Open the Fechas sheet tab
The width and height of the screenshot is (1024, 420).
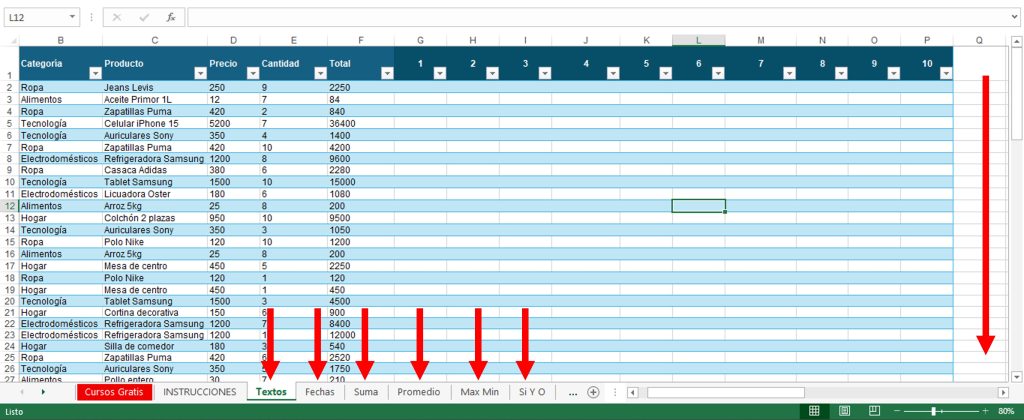320,392
